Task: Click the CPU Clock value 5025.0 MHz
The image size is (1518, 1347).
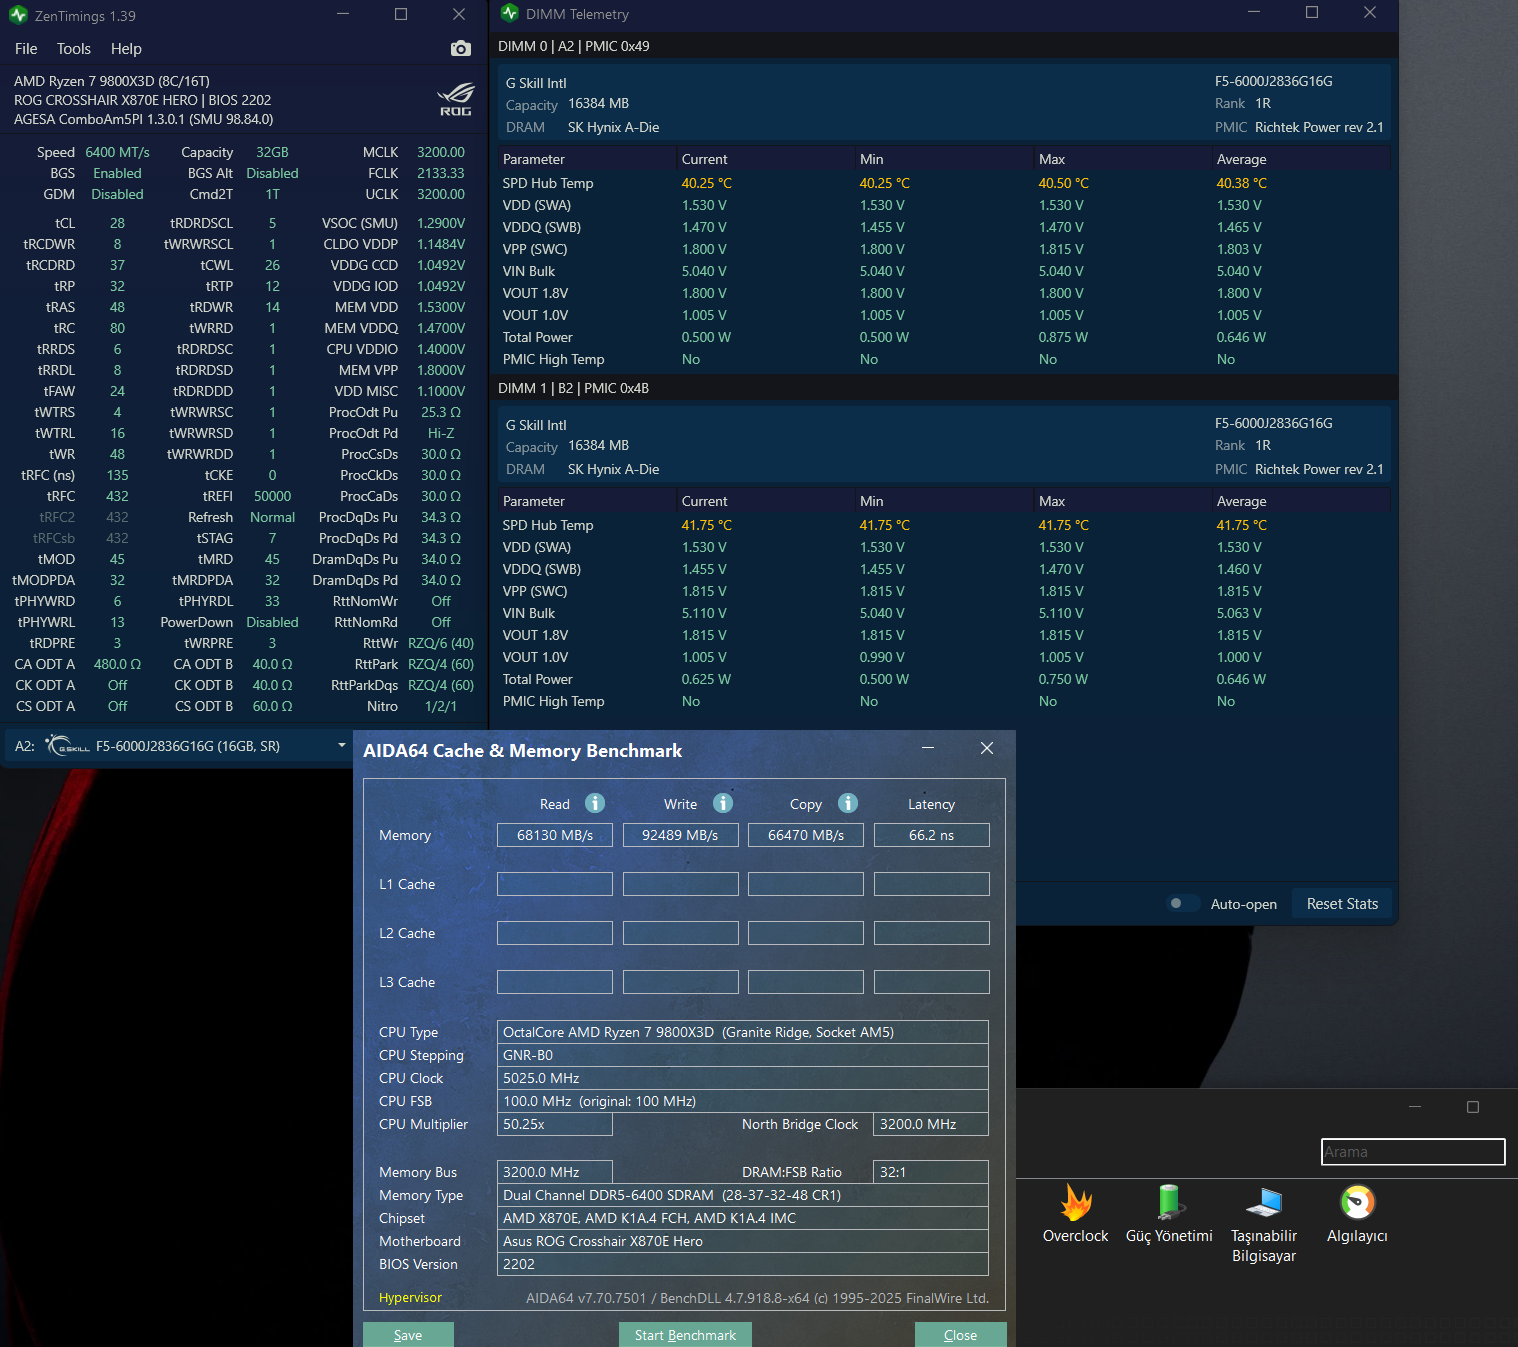Action: pyautogui.click(x=743, y=1078)
